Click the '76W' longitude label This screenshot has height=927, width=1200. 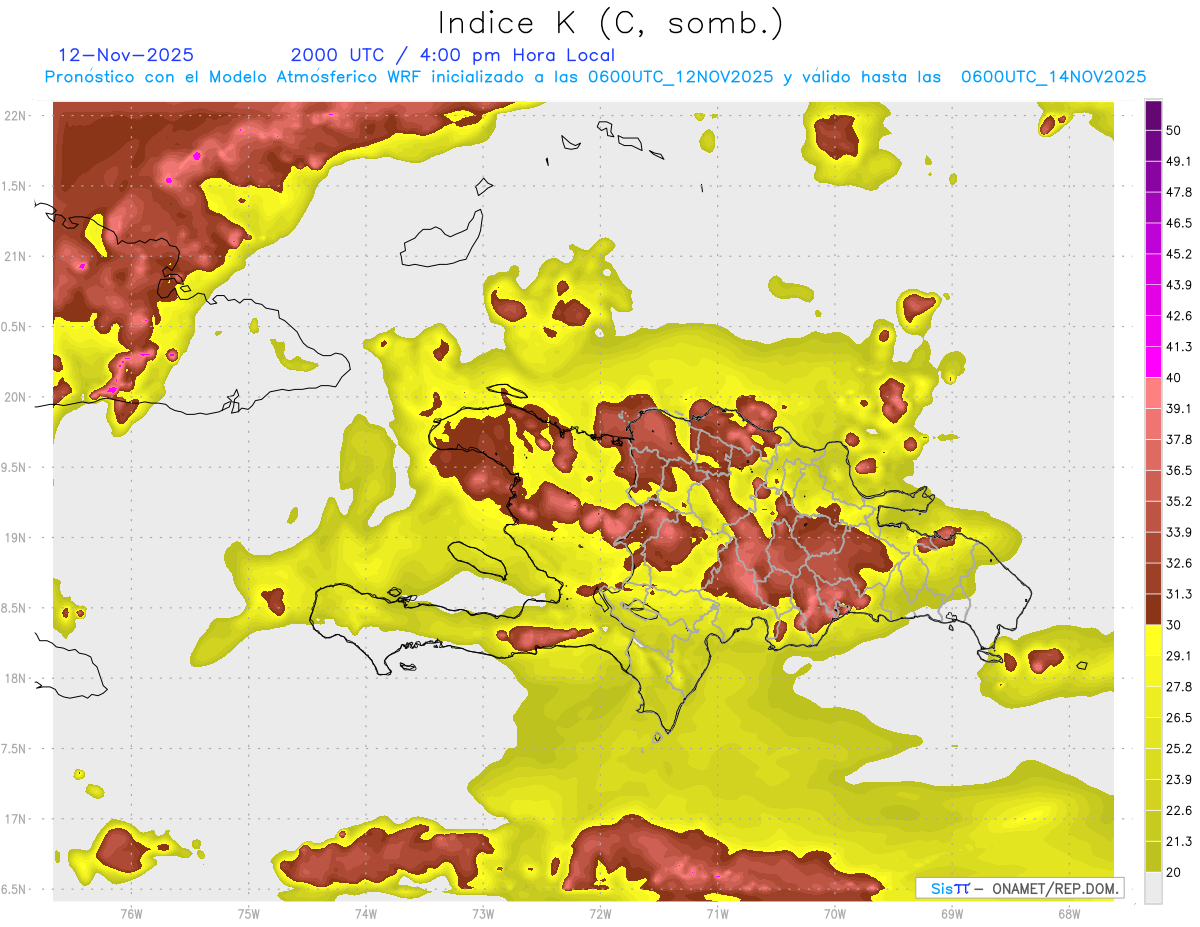pyautogui.click(x=131, y=913)
